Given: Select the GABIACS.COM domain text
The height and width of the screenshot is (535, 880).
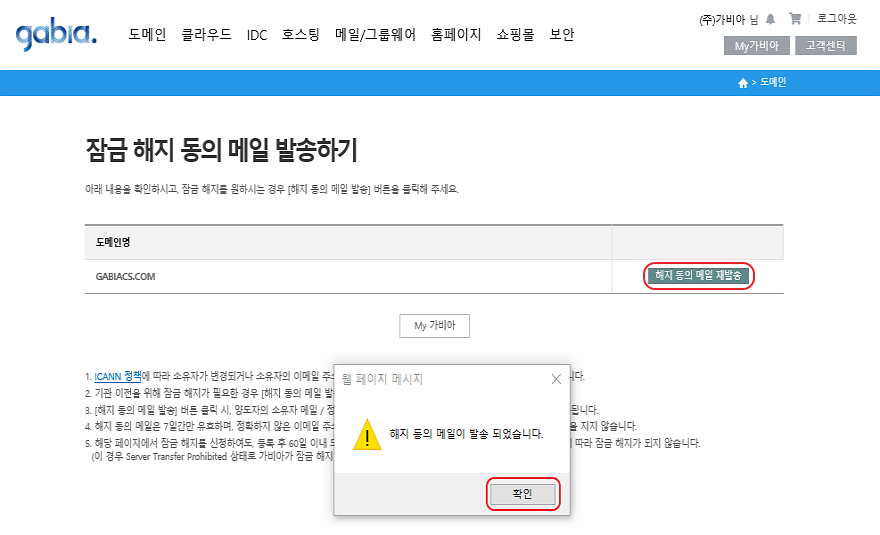Looking at the screenshot, I should click(125, 277).
